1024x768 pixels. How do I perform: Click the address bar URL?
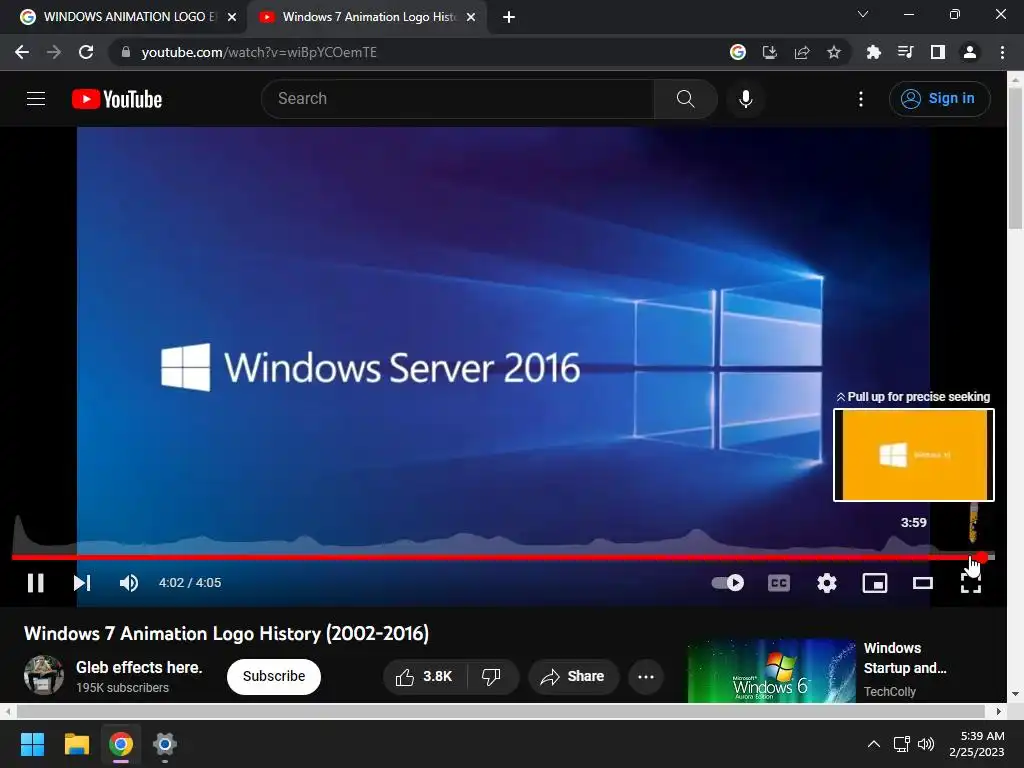click(x=259, y=52)
